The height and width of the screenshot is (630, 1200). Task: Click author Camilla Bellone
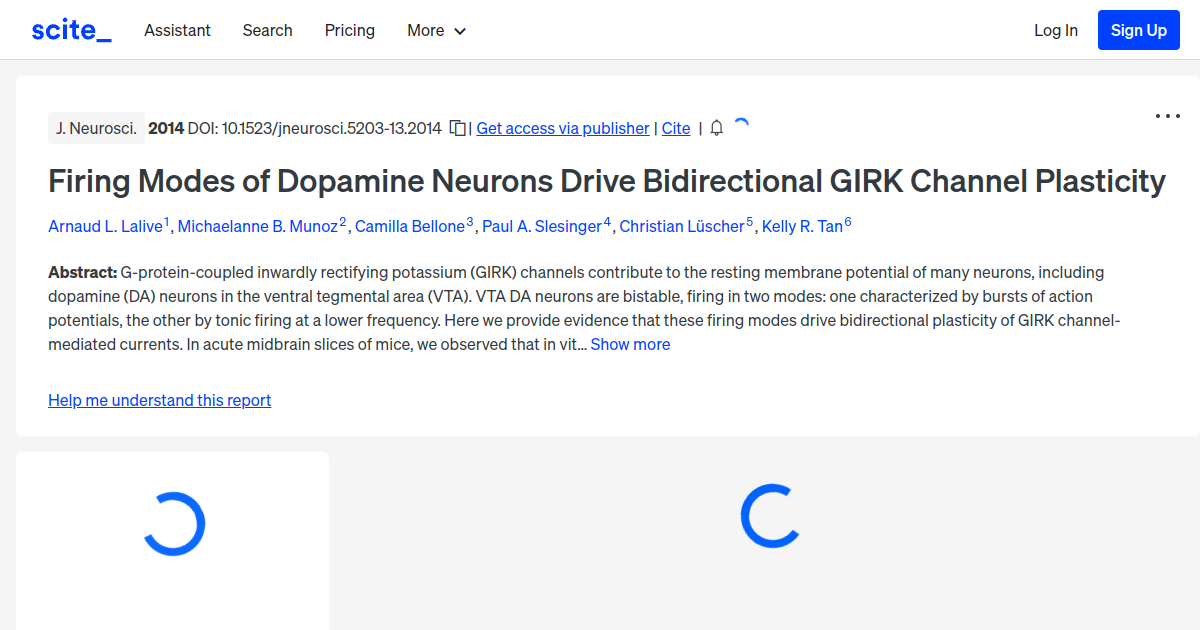(x=411, y=226)
